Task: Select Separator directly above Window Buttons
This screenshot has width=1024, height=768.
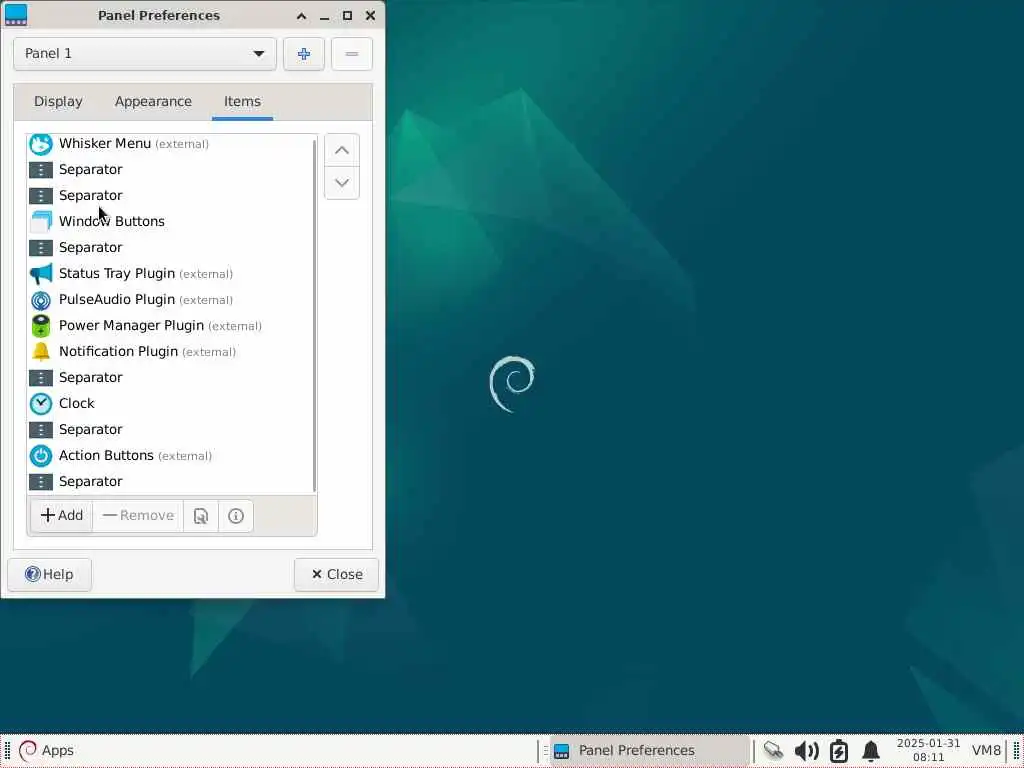Action: point(170,196)
